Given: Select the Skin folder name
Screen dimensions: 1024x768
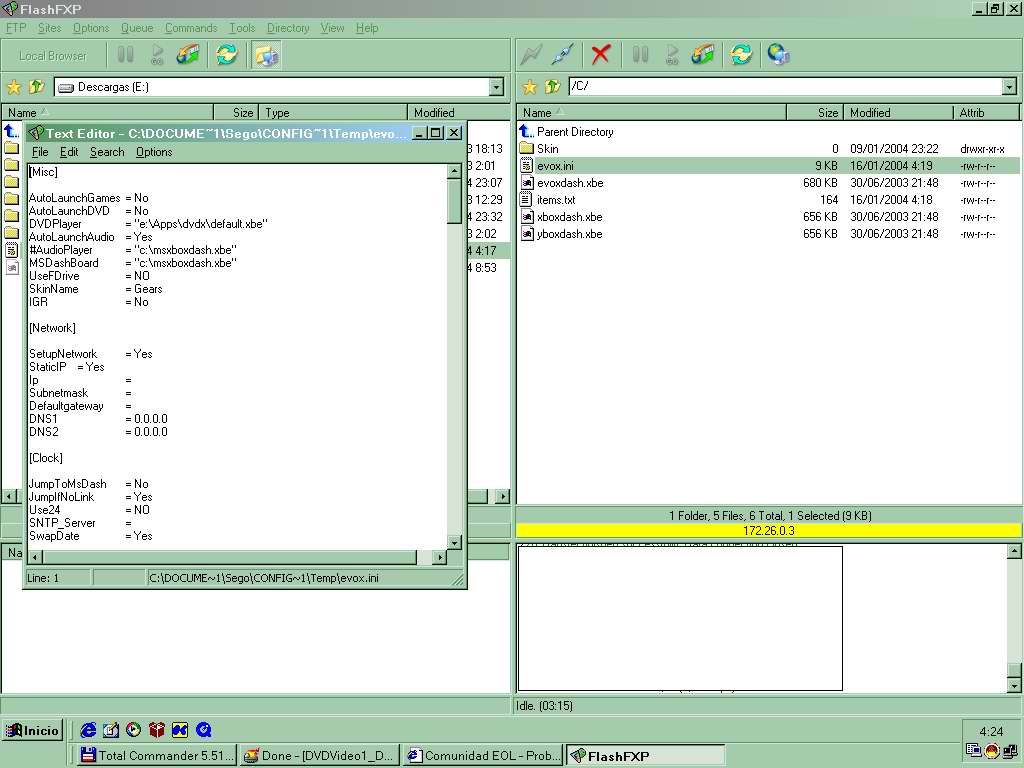Looking at the screenshot, I should pyautogui.click(x=547, y=149).
